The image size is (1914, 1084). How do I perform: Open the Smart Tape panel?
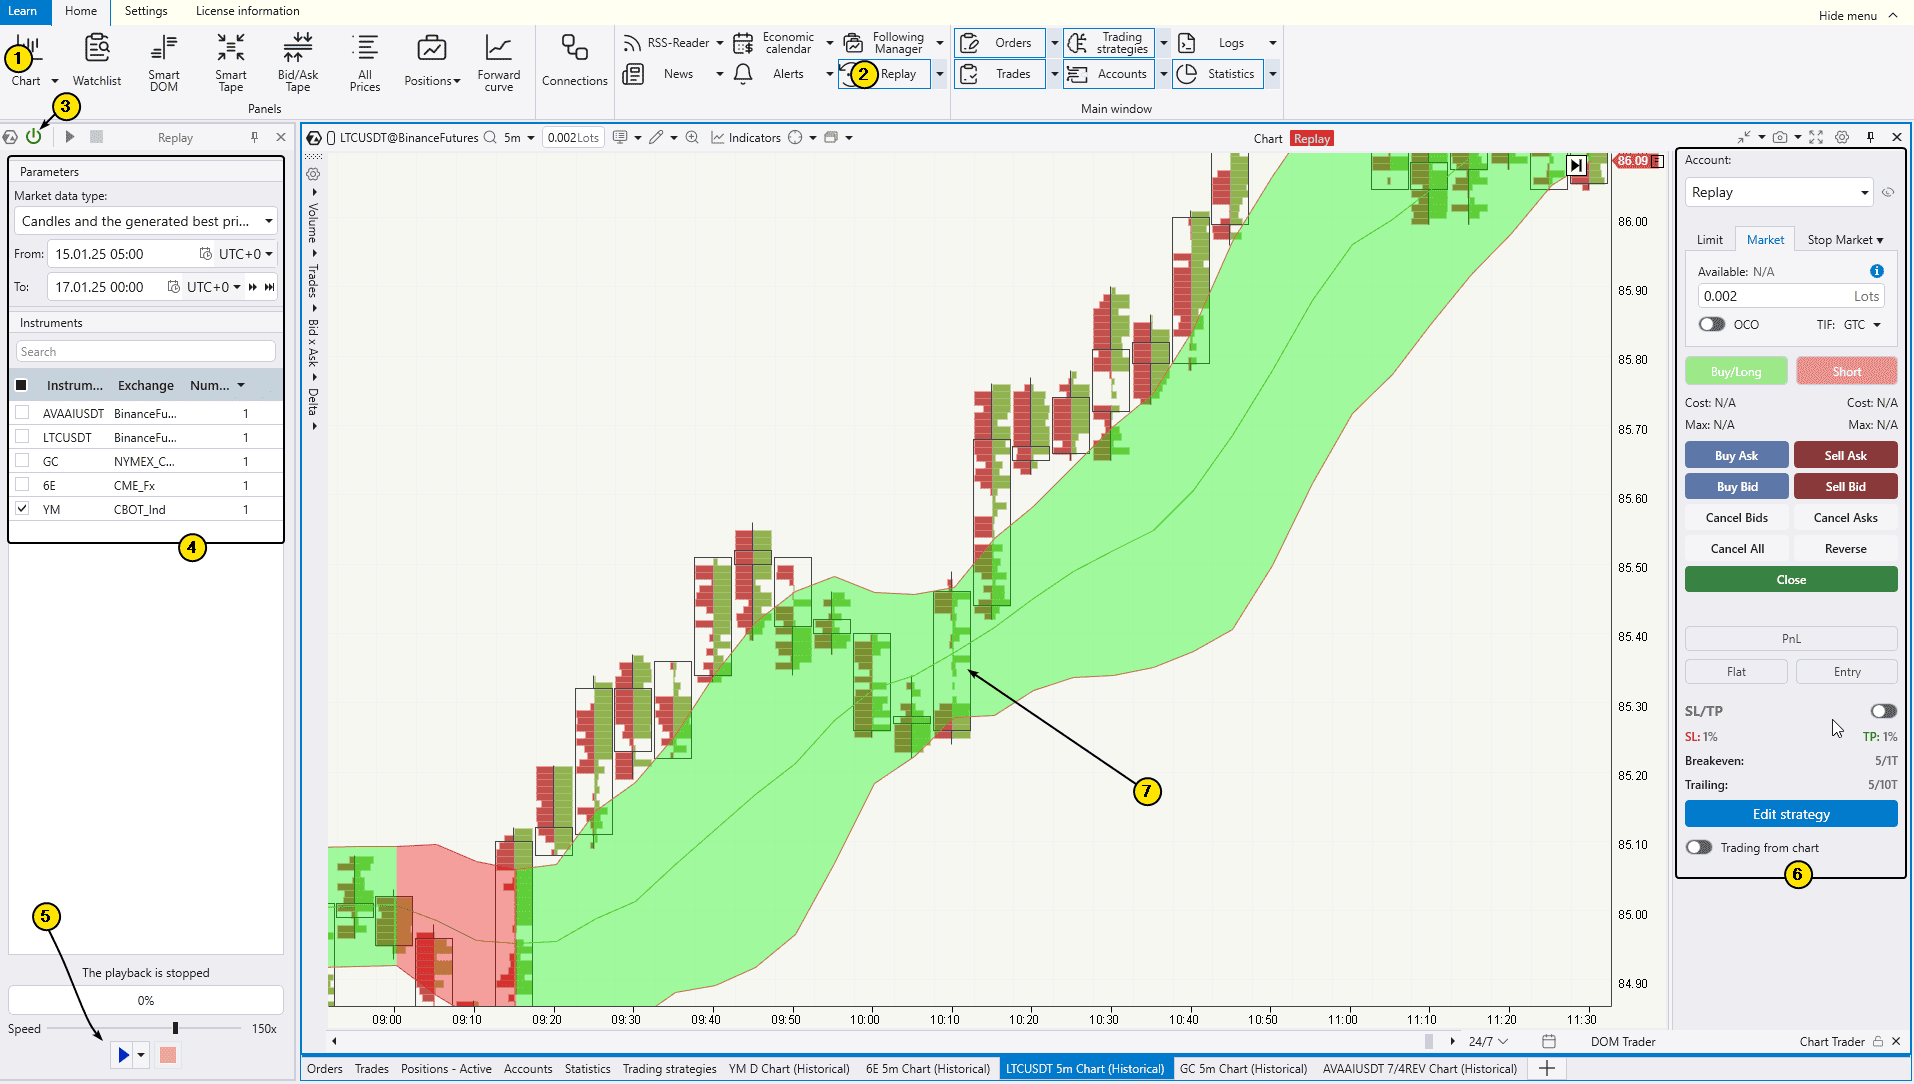click(231, 63)
